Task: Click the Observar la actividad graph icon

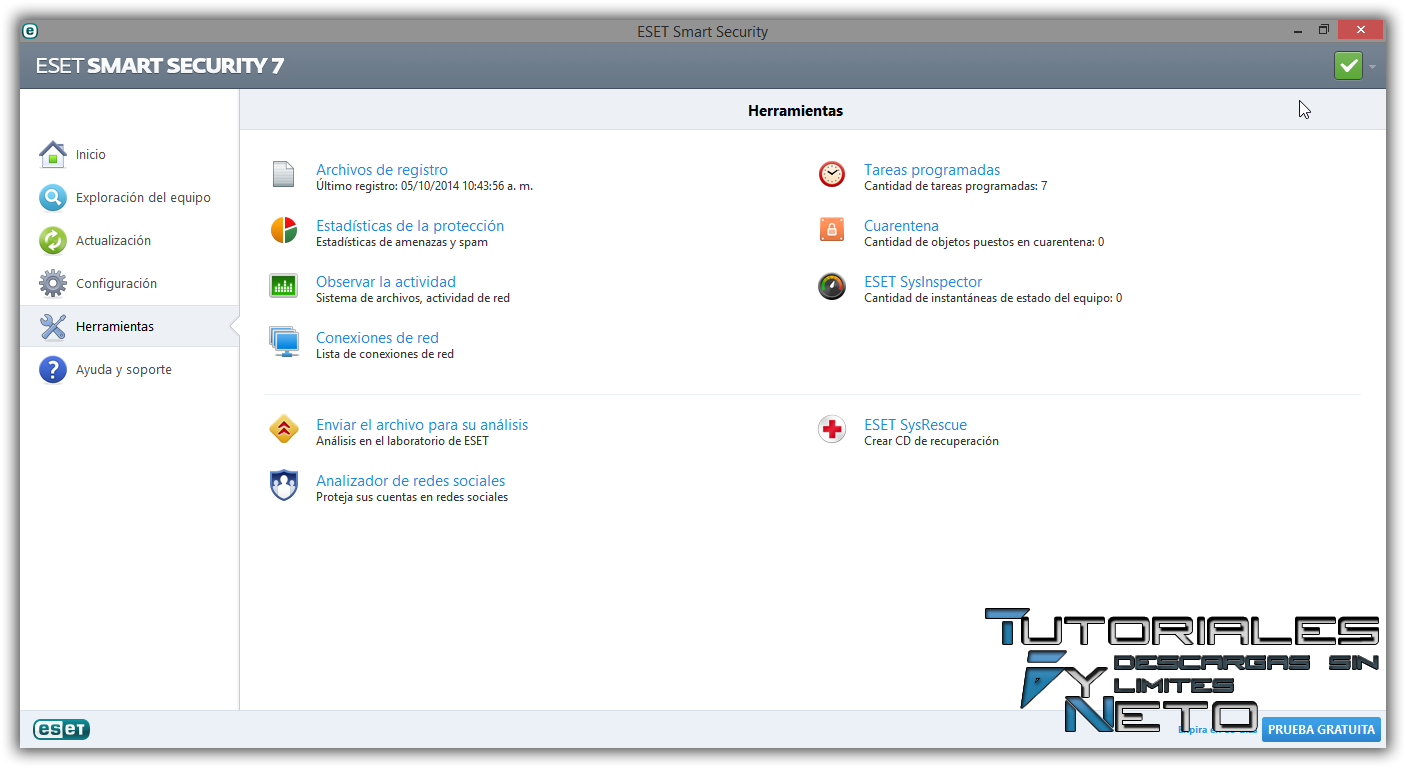Action: click(284, 286)
